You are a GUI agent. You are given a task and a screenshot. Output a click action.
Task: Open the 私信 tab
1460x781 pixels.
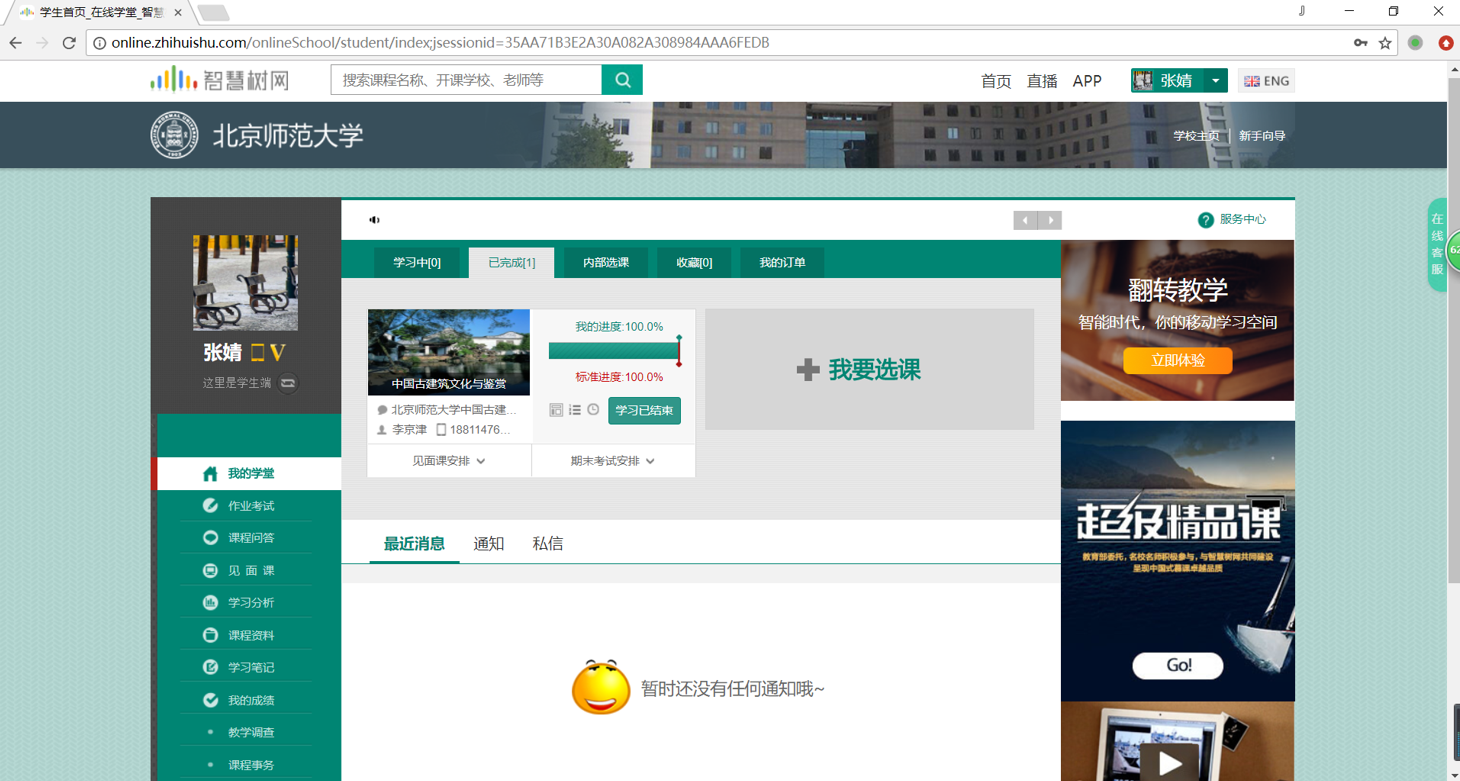548,544
